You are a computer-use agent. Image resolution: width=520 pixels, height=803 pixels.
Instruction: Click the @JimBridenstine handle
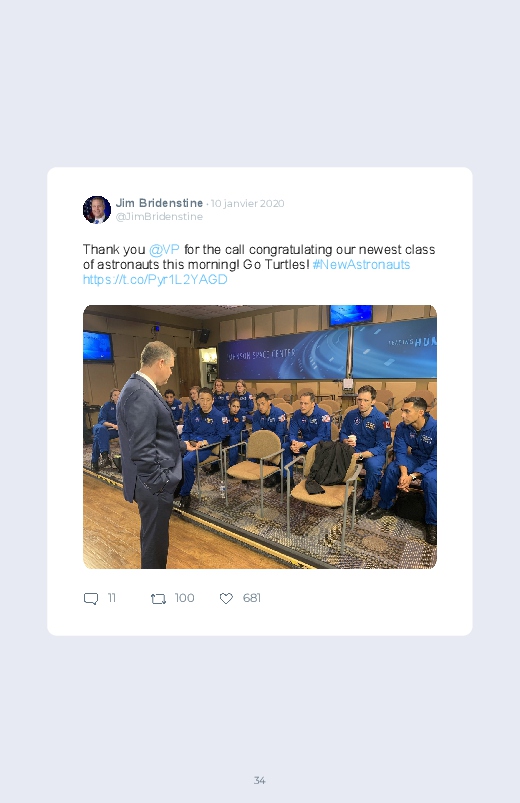[159, 217]
